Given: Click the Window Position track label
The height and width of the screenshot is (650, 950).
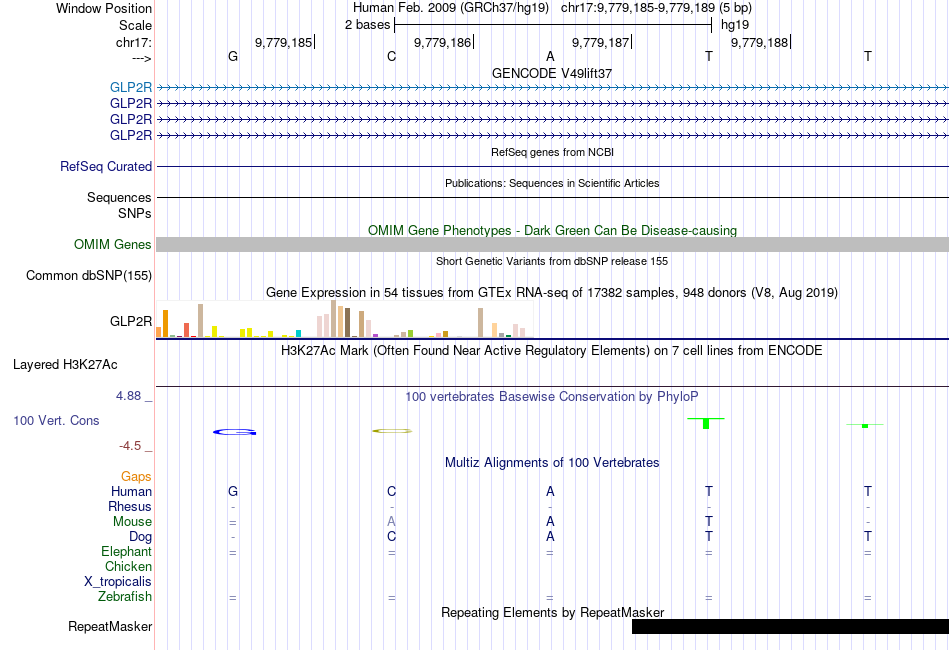Looking at the screenshot, I should point(104,8).
